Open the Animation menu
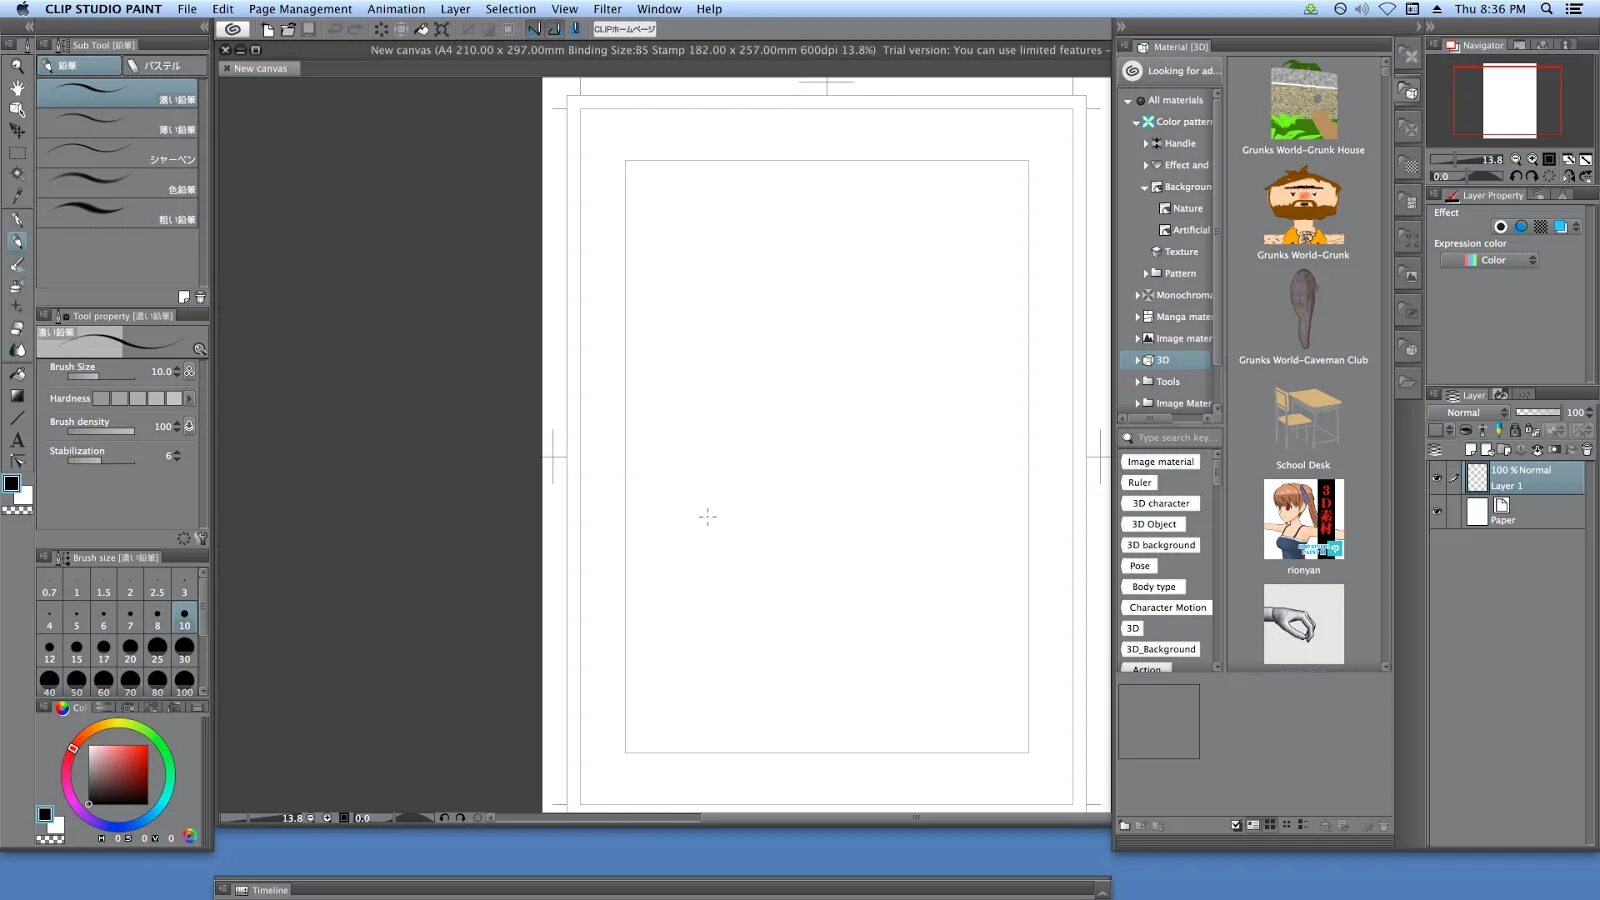1600x900 pixels. click(x=396, y=9)
